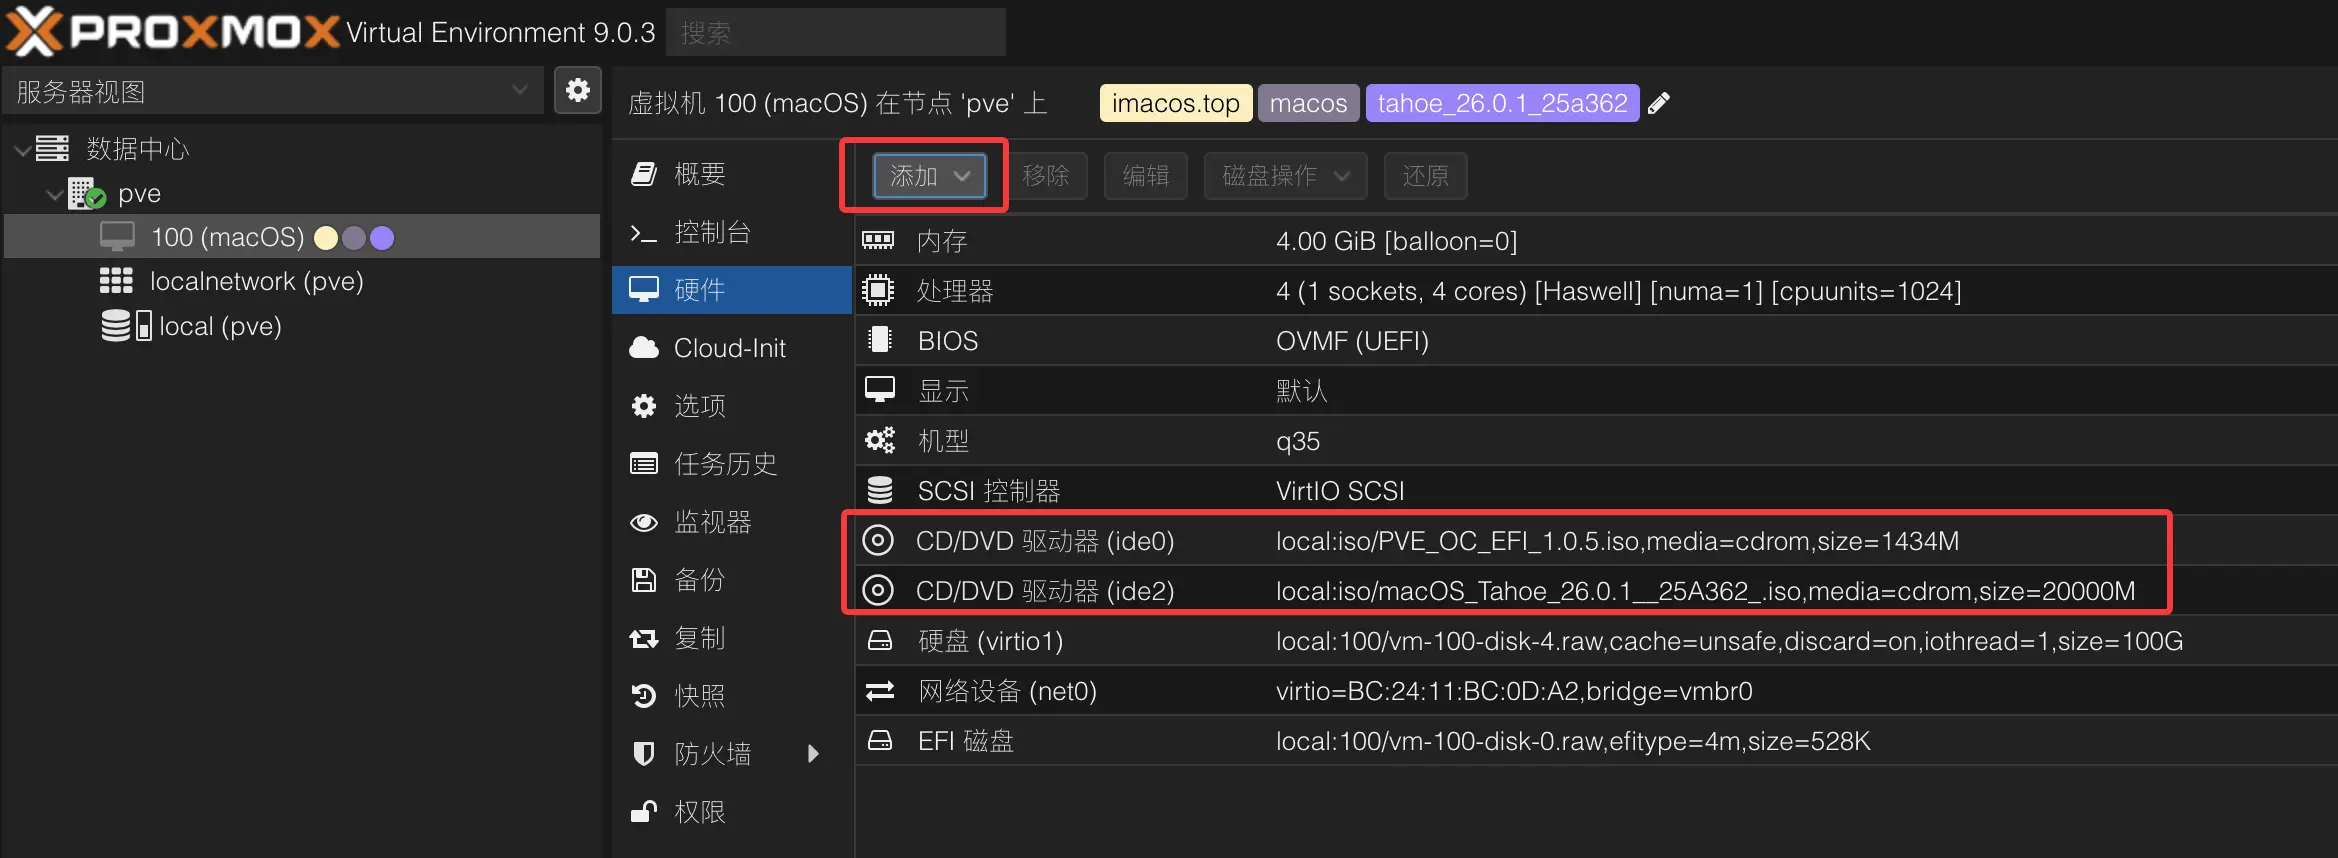Screen dimensions: 2338x858
Task: Collapse the pve node in tree
Action: click(54, 194)
